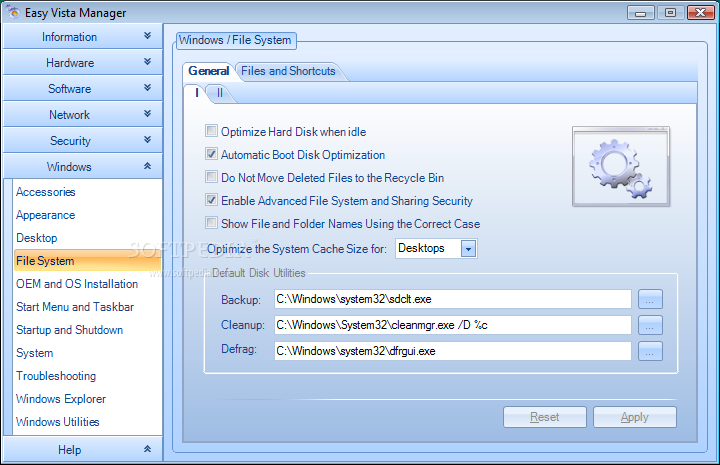The image size is (720, 465).
Task: Open the Help section
Action: [x=83, y=449]
